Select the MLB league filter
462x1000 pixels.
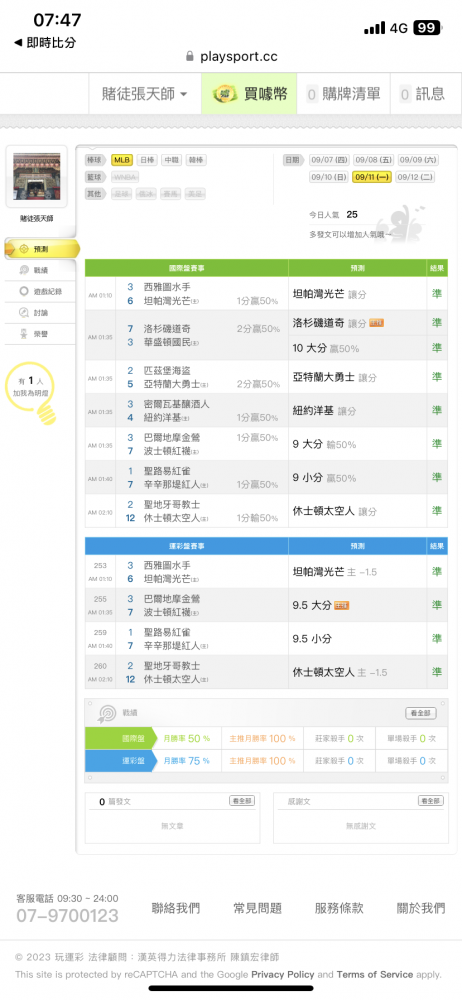(122, 160)
